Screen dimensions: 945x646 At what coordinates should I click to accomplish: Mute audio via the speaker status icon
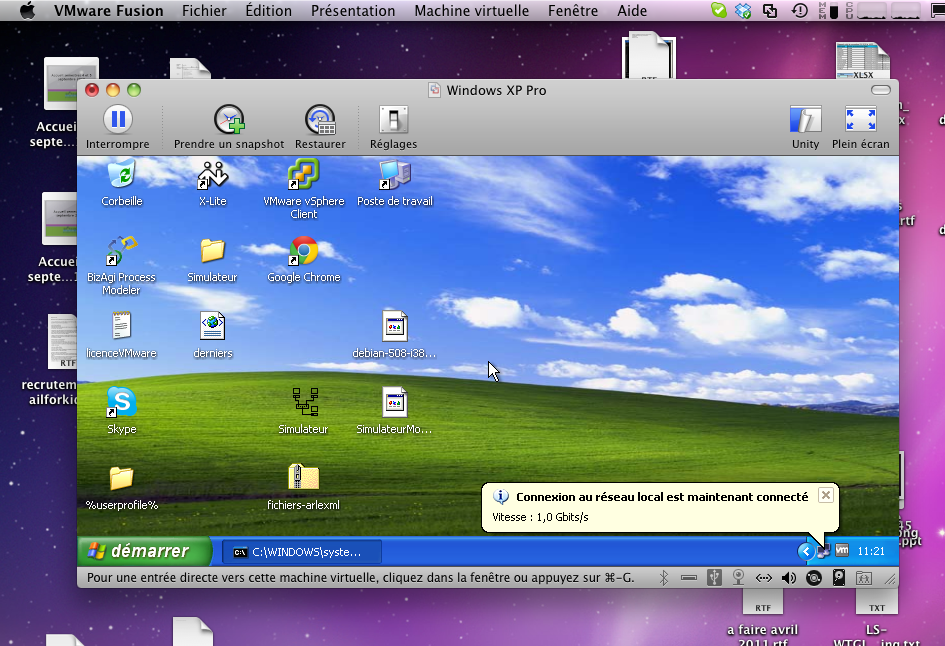click(788, 577)
